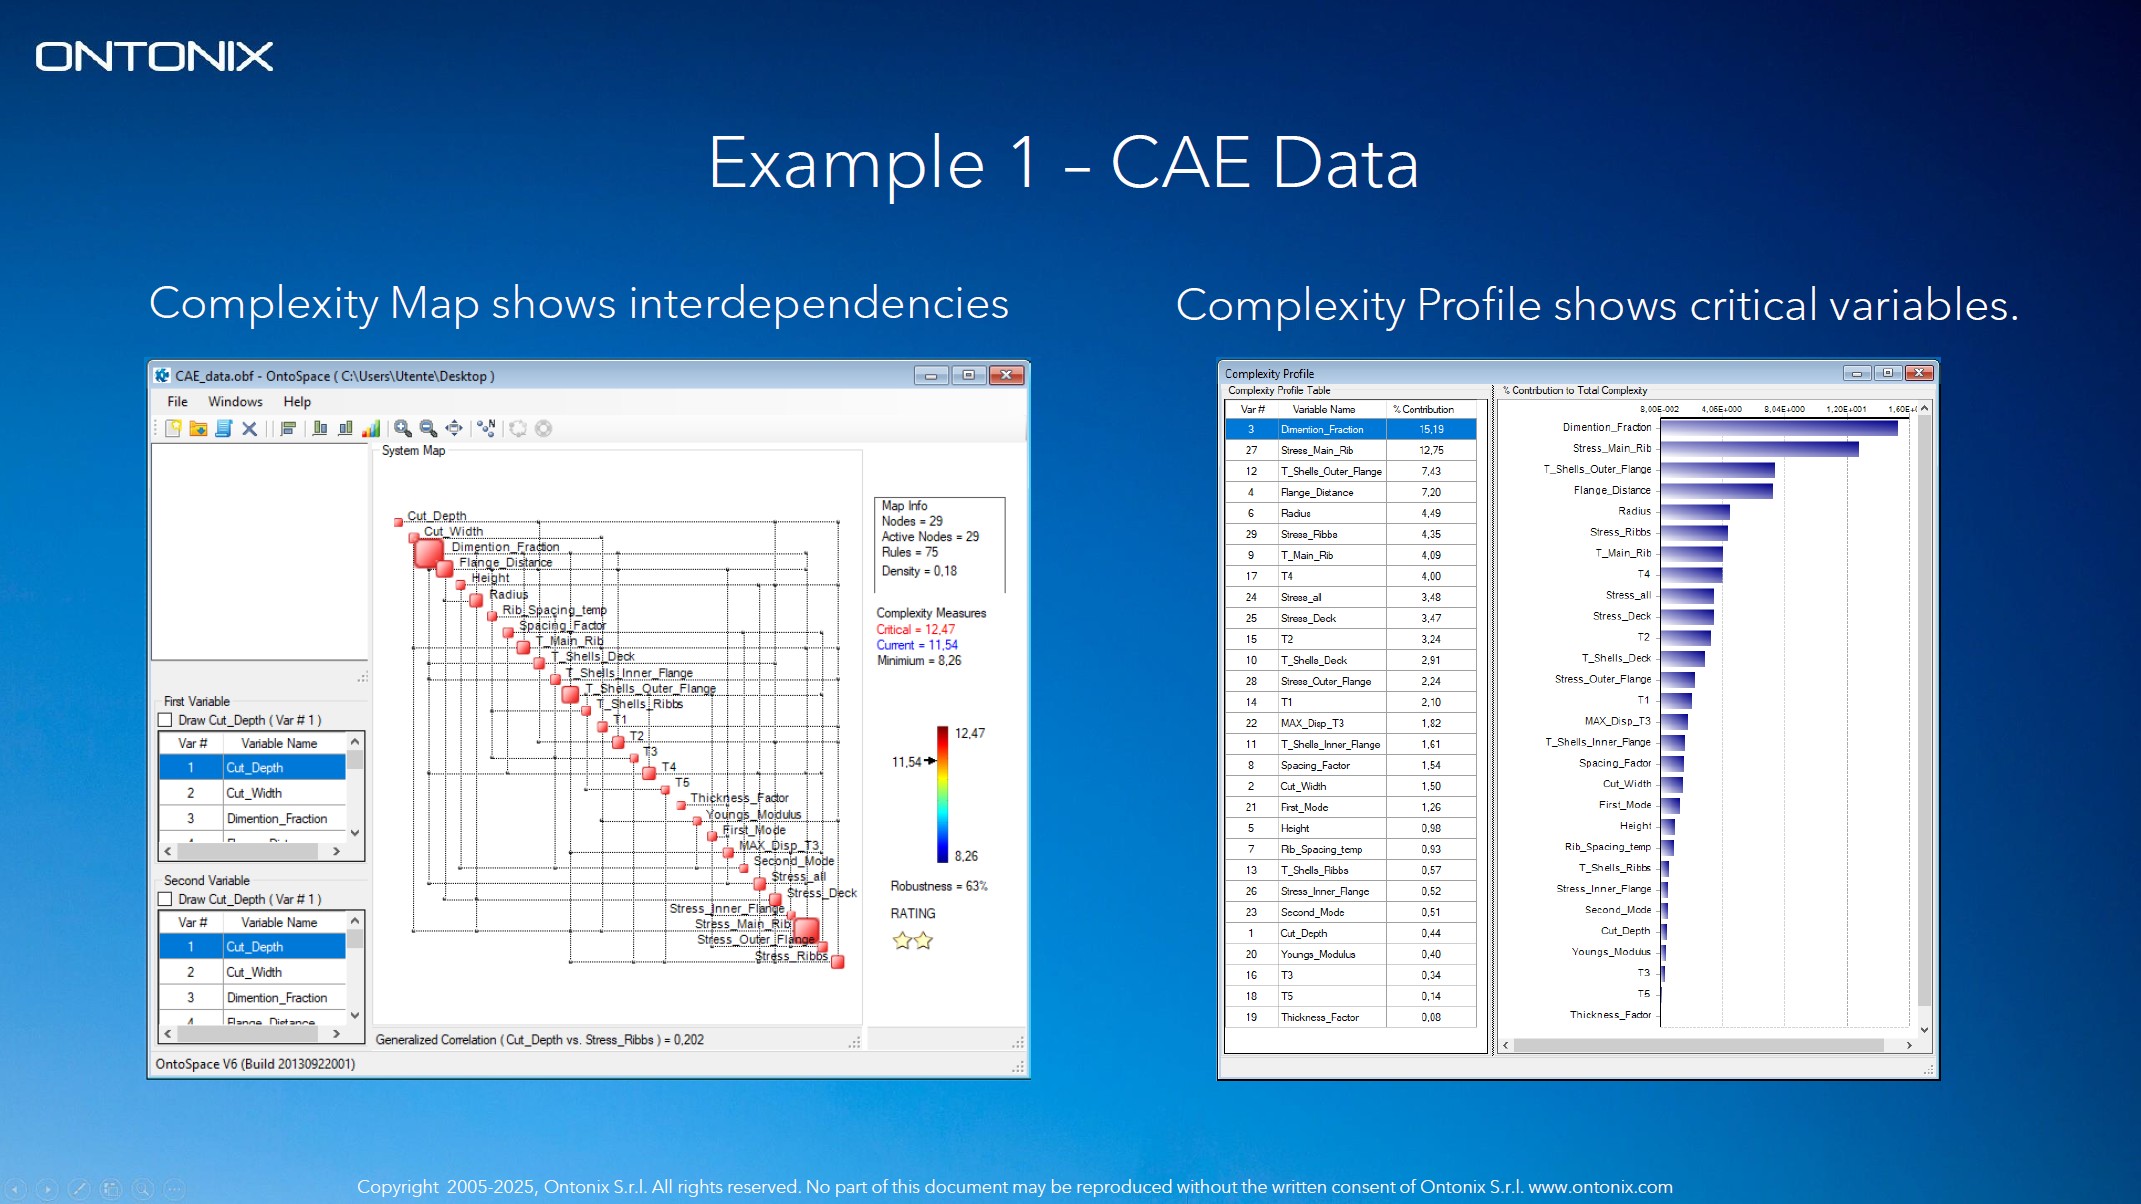Image resolution: width=2141 pixels, height=1204 pixels.
Task: Click the zoom out magnifier icon
Action: pos(428,428)
